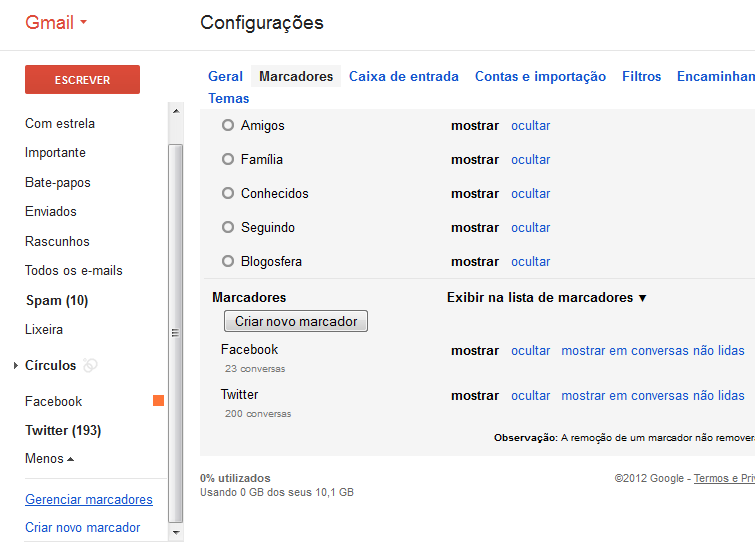Click the sidebar scrollbar up arrow

coord(176,111)
